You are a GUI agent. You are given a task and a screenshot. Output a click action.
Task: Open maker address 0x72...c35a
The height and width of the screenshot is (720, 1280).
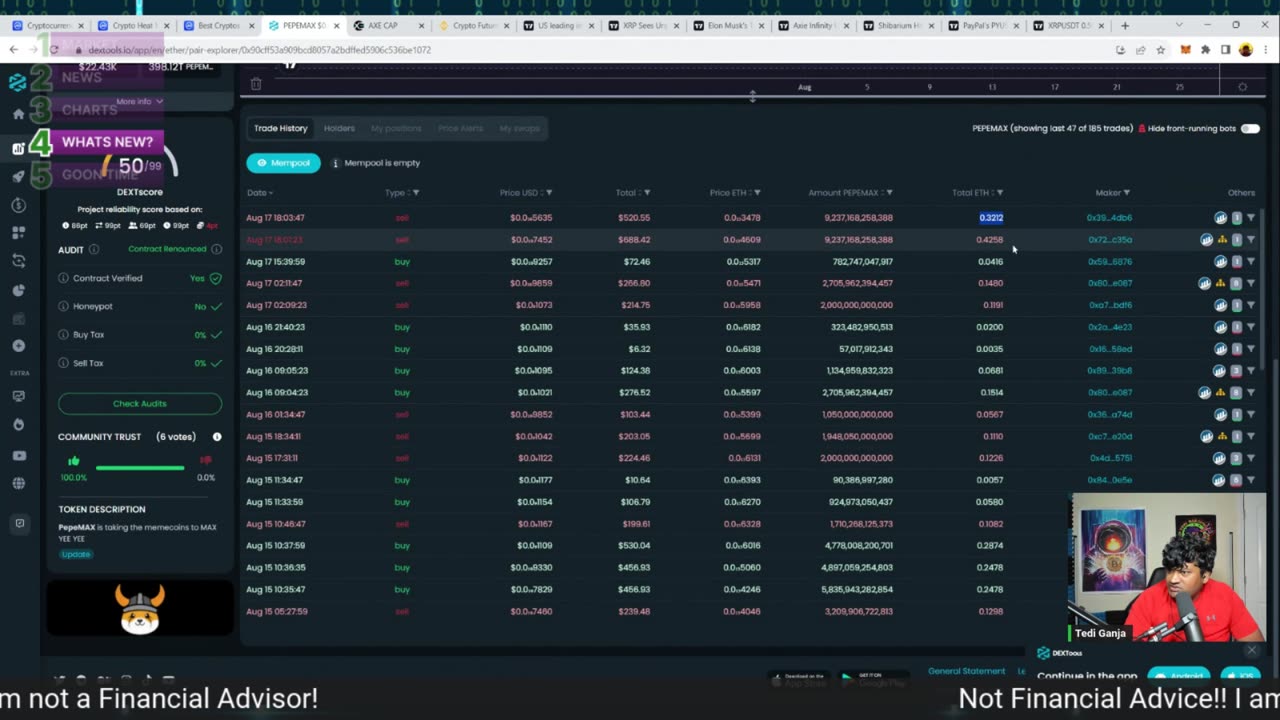coord(1109,240)
